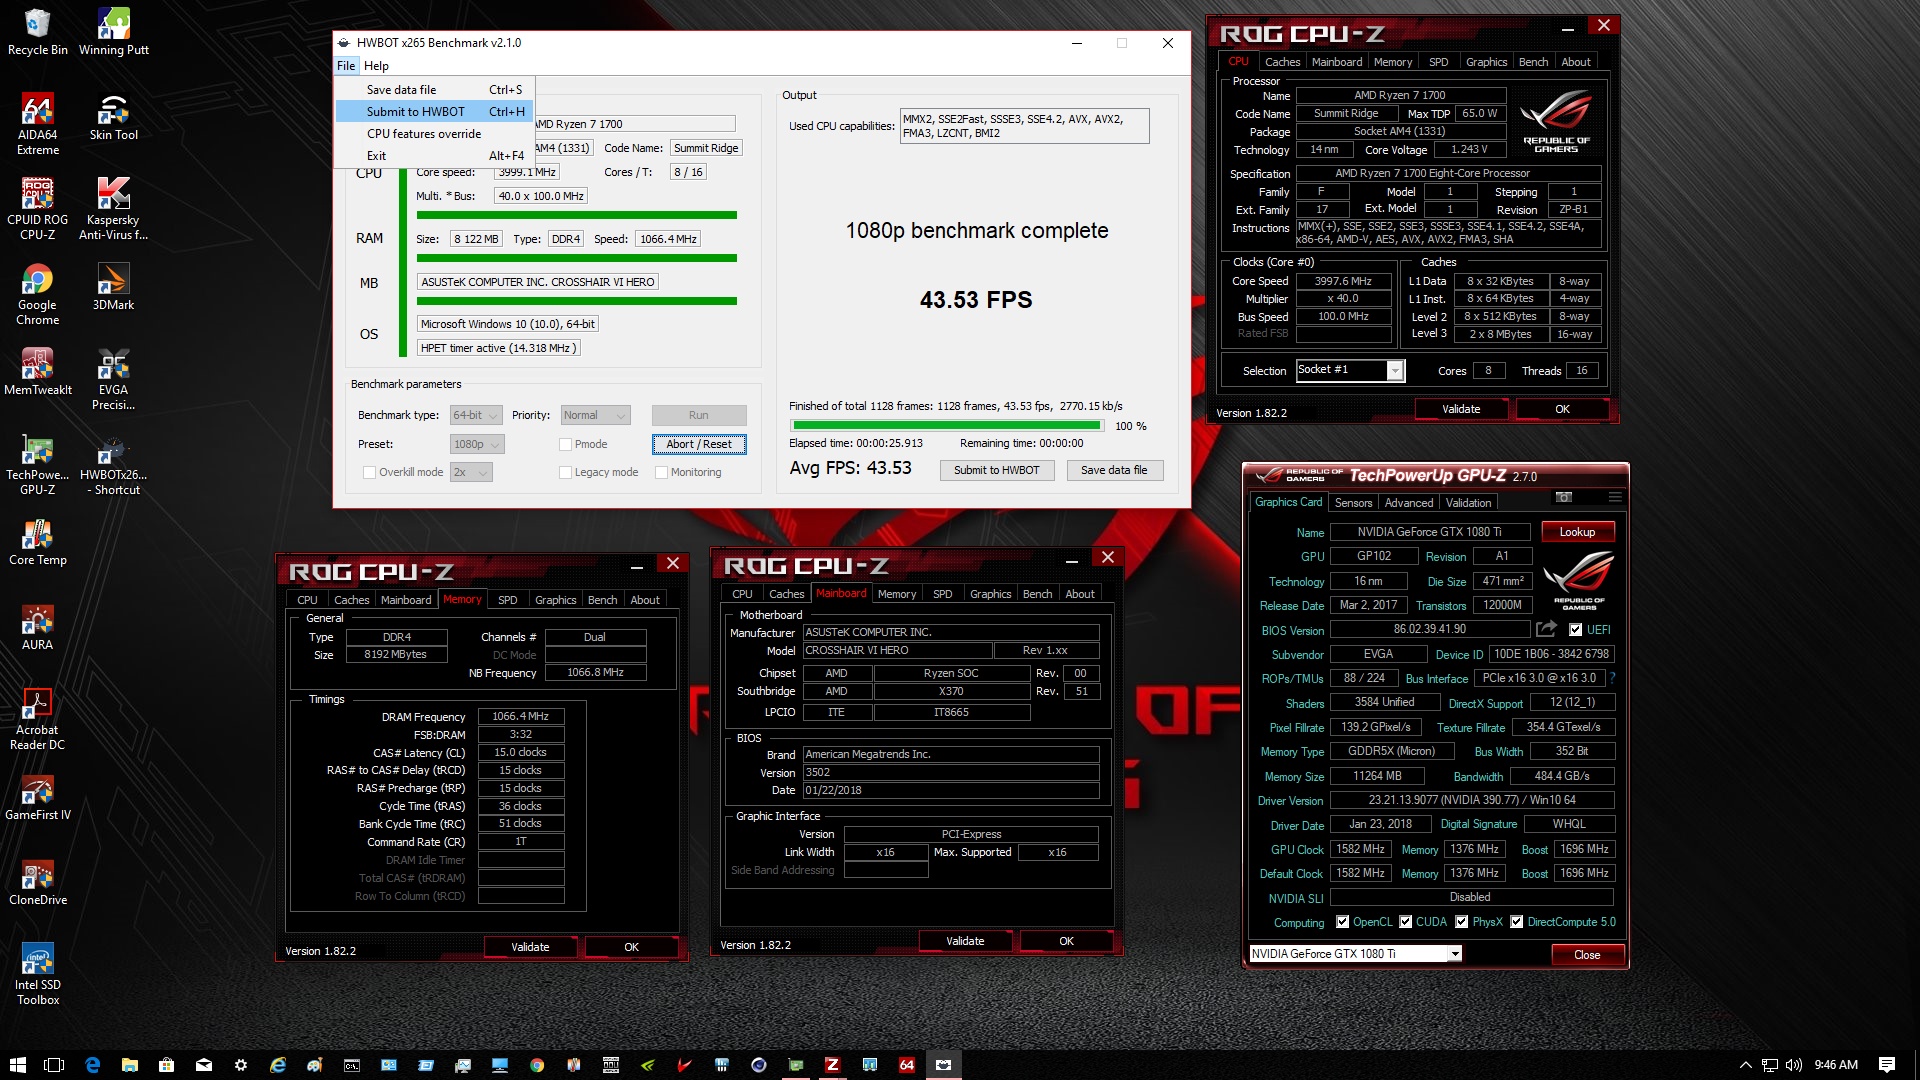
Task: Click the Save data file button
Action: (x=1114, y=470)
